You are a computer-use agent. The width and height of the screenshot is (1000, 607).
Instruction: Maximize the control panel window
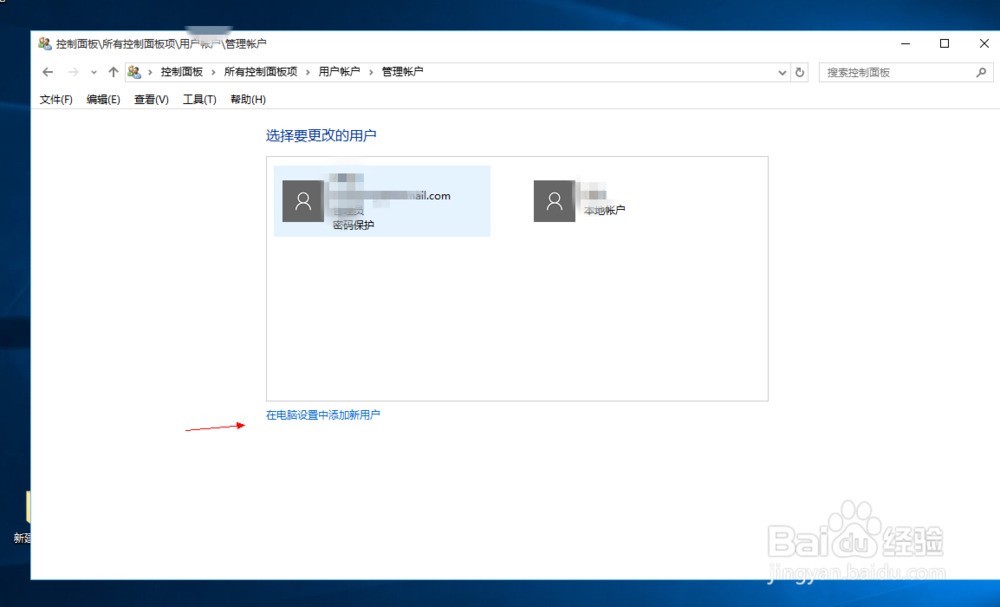point(945,43)
